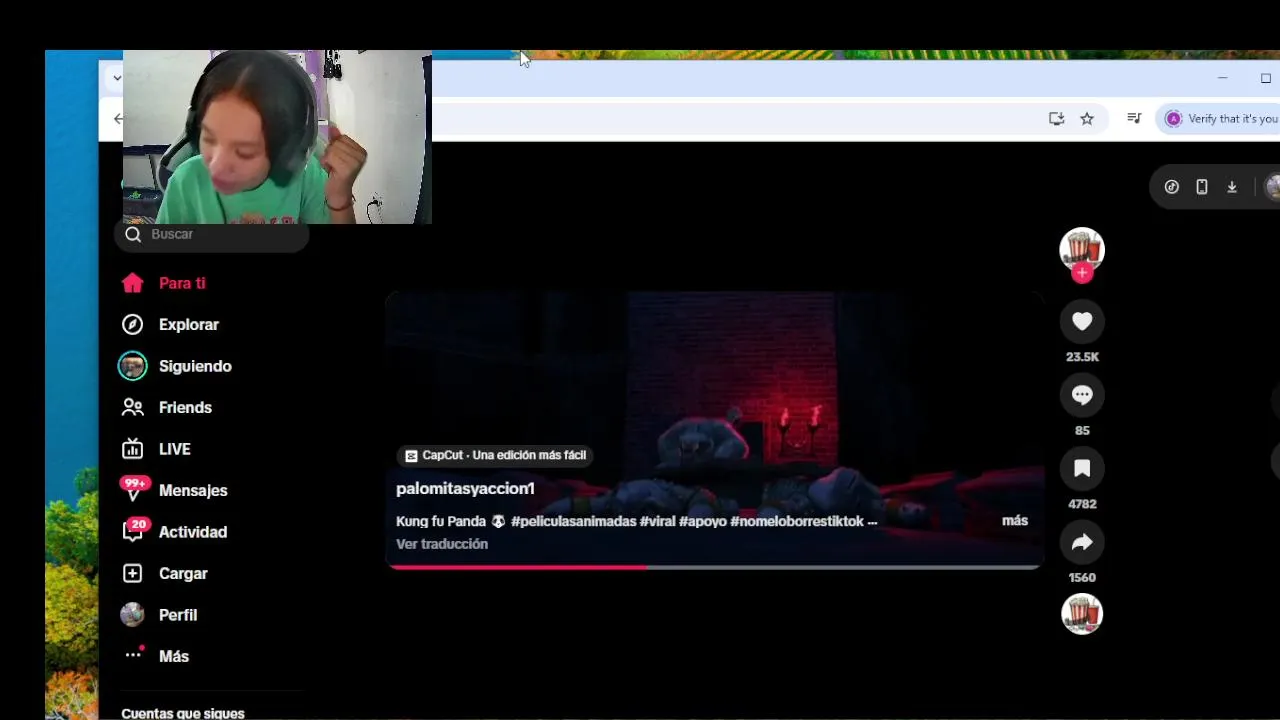Share the video using arrow icon

point(1082,542)
